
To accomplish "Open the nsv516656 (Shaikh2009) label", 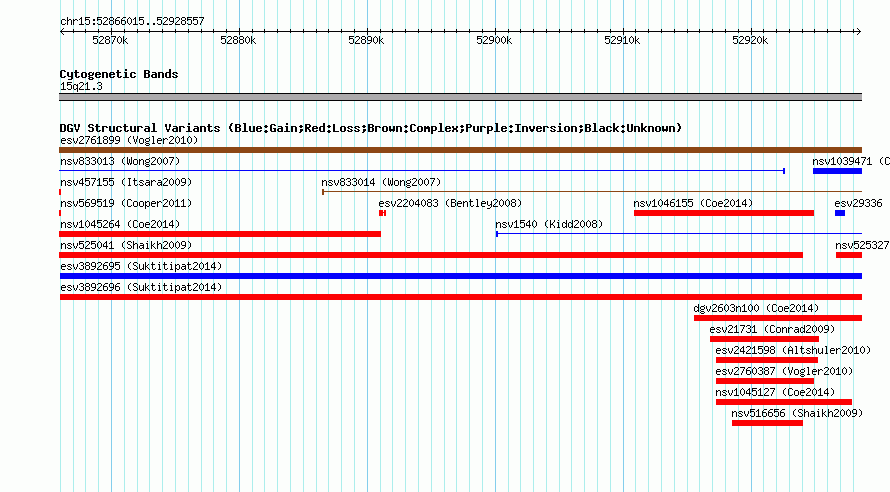I will pos(797,413).
